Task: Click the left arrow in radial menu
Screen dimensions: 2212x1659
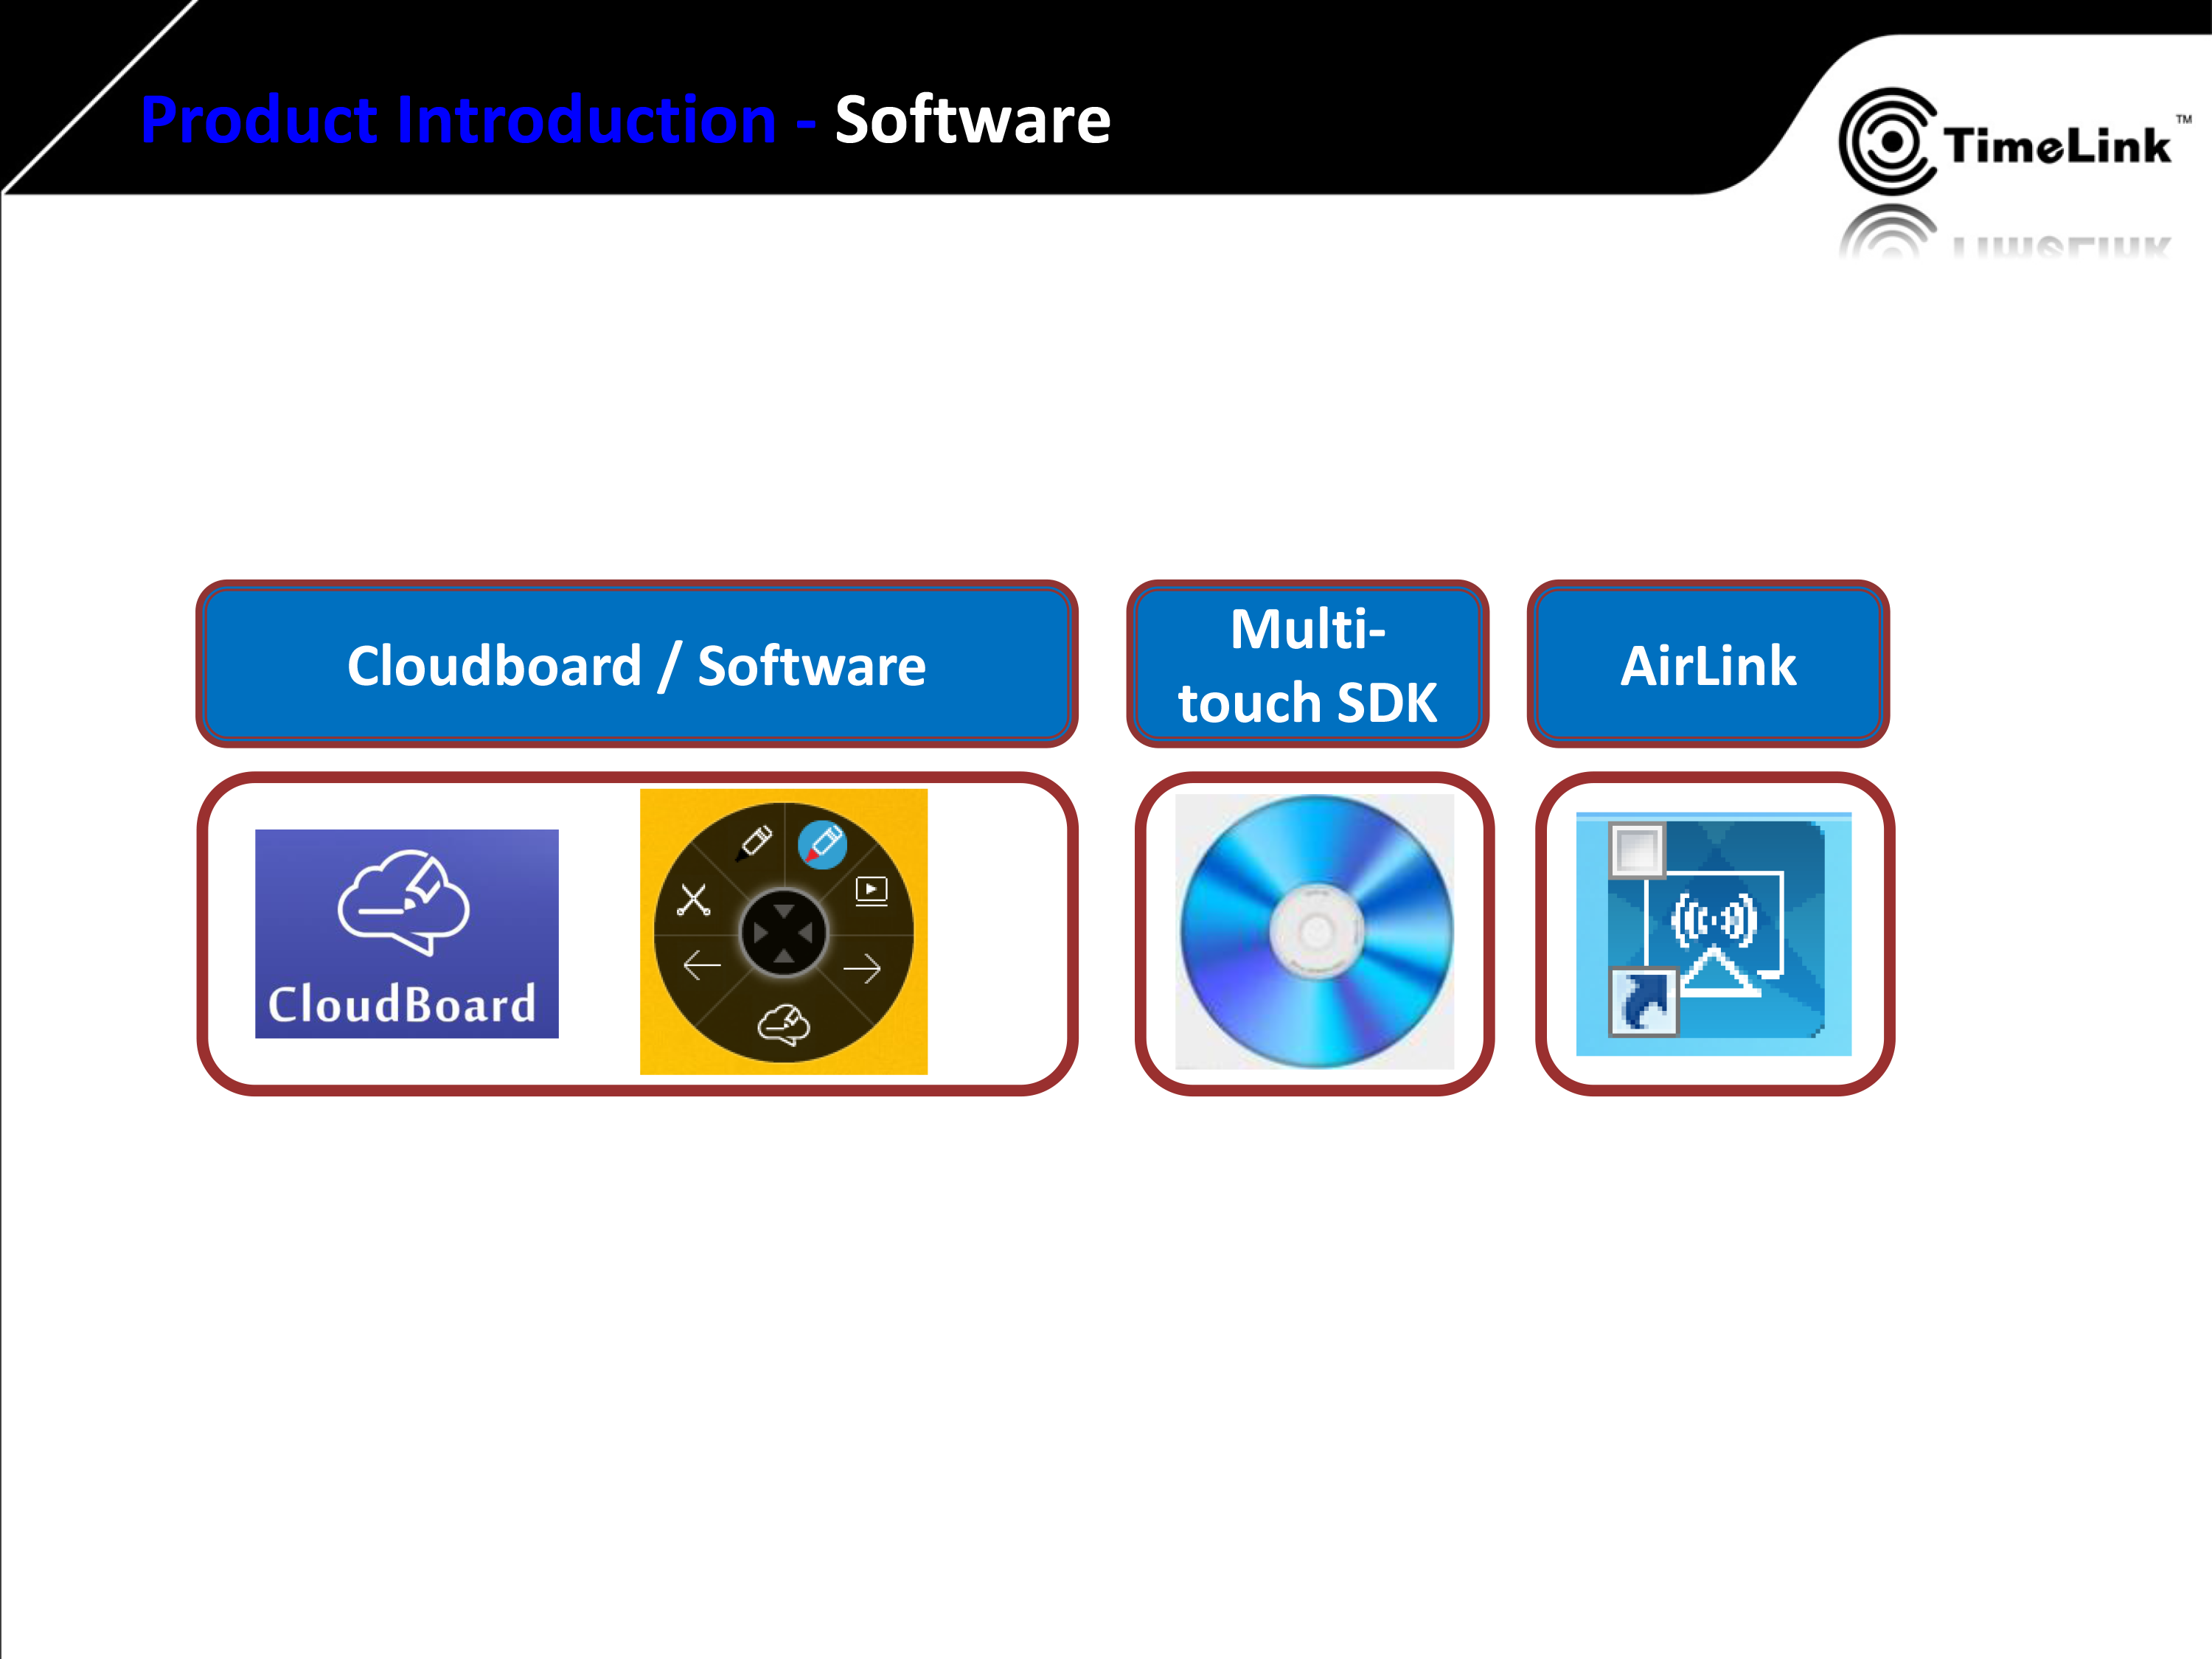Action: 701,966
